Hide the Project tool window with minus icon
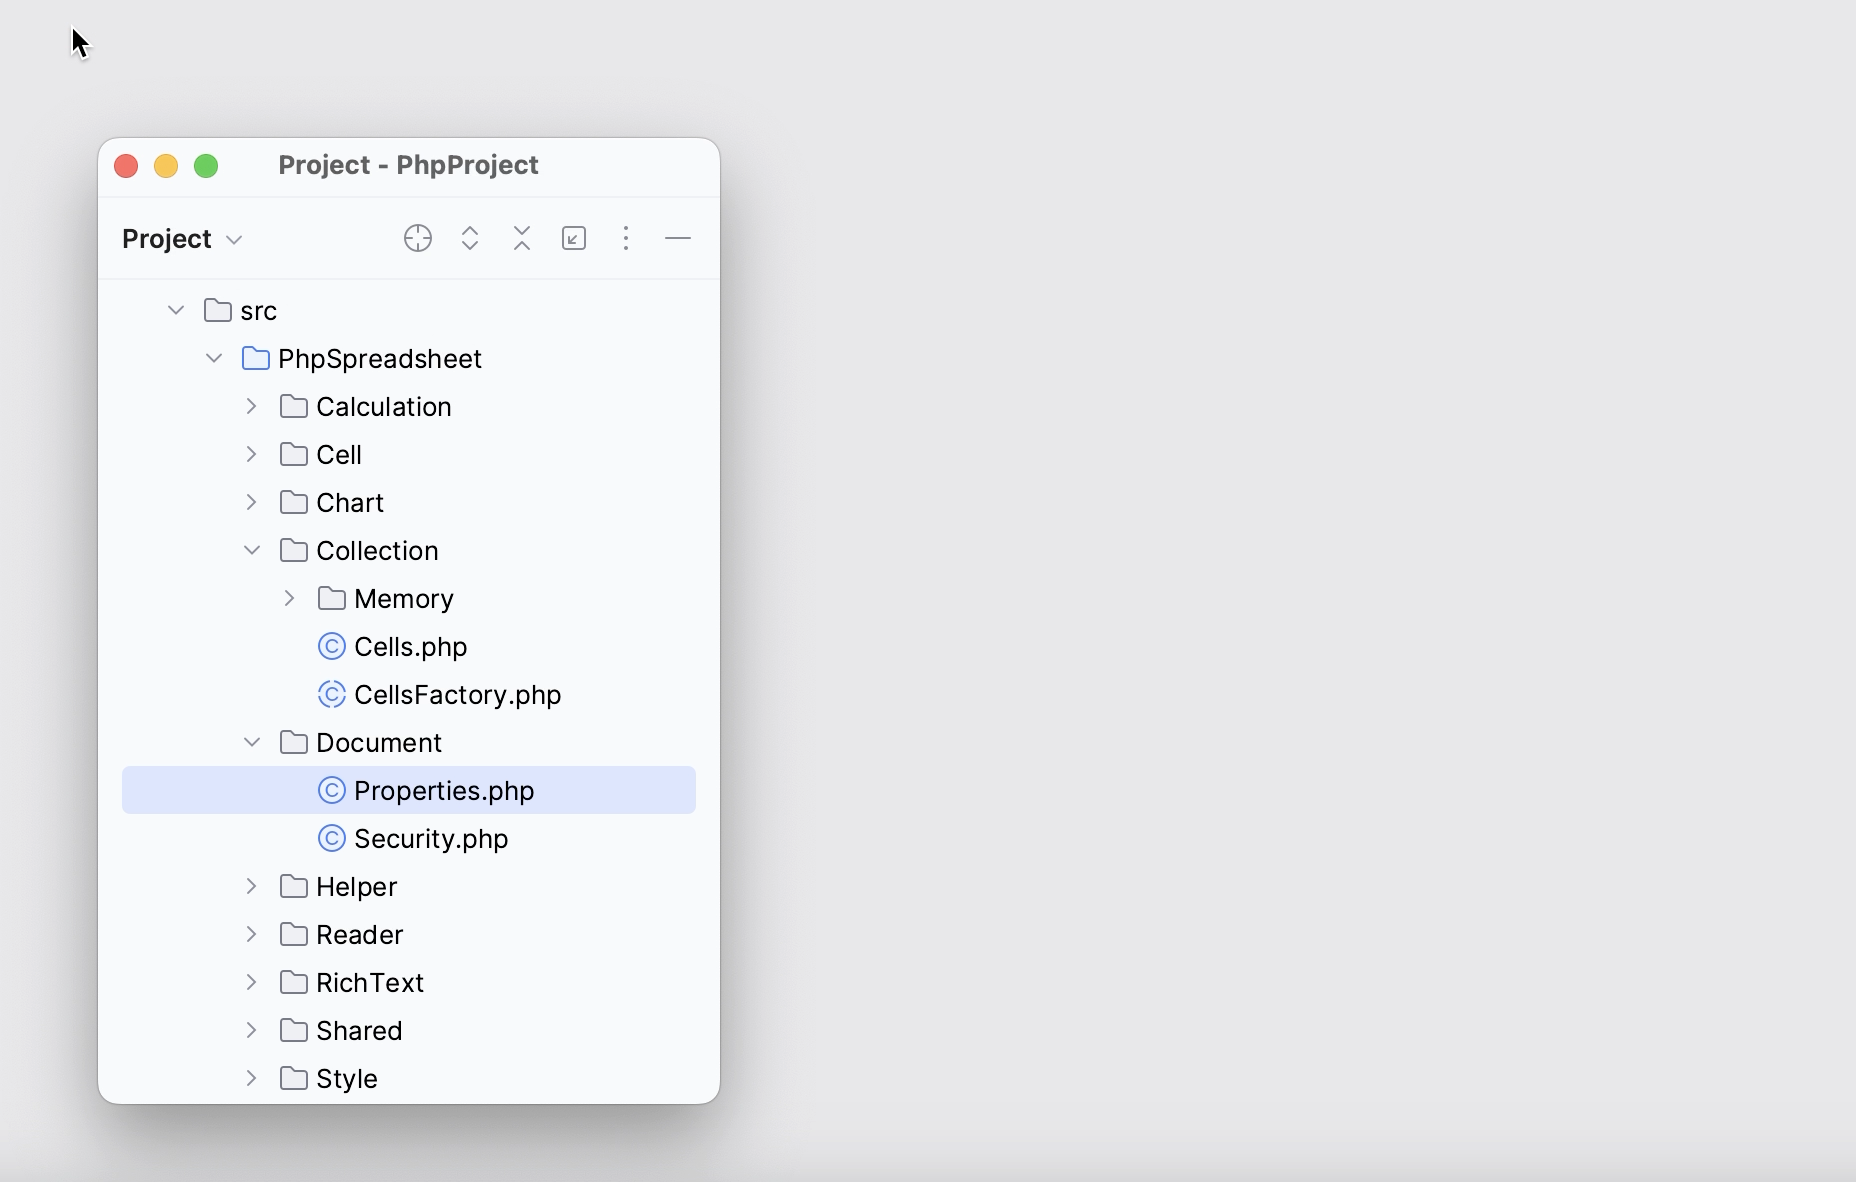Screen dimensions: 1856x1182 coord(678,238)
